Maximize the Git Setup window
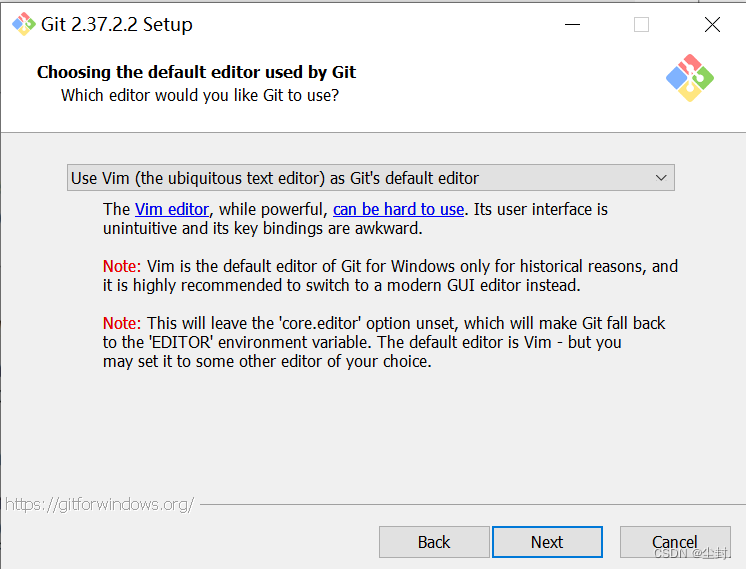Viewport: 746px width, 569px height. (641, 24)
